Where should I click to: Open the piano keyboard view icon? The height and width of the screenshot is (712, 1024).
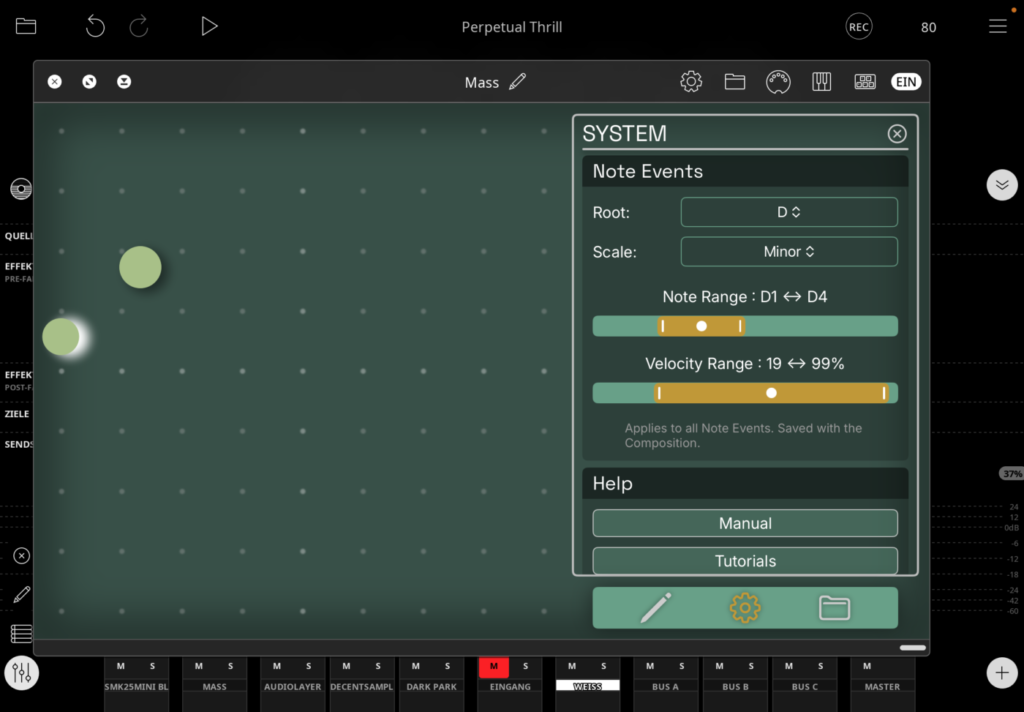822,82
